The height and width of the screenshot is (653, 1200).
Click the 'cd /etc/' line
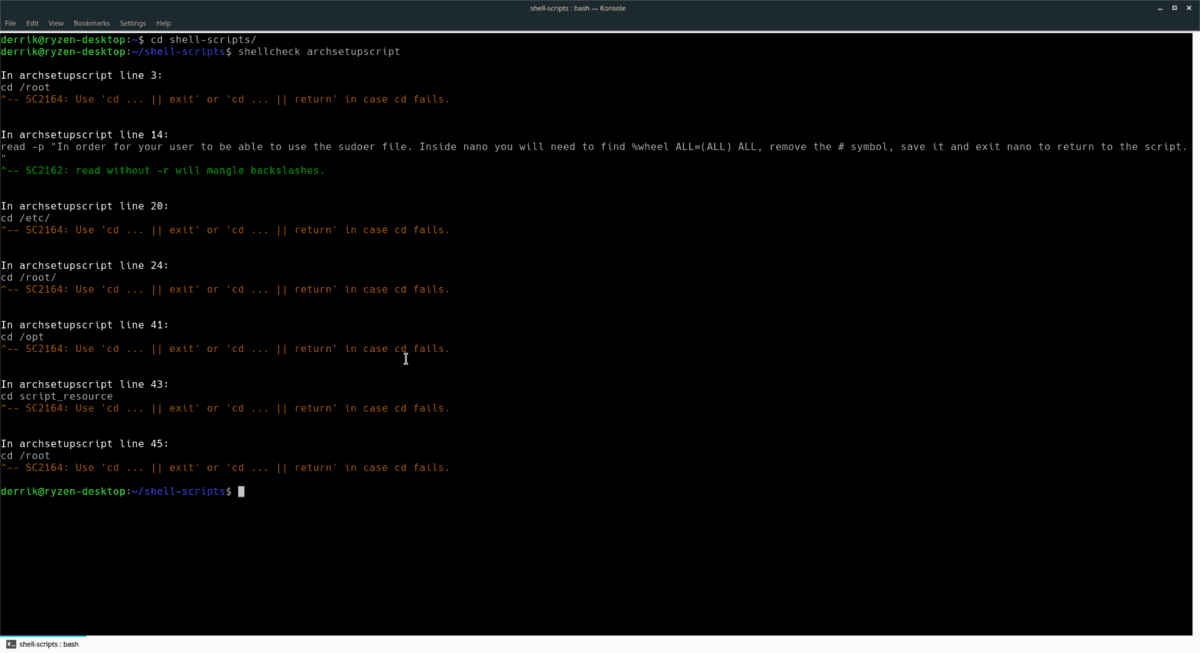point(25,218)
